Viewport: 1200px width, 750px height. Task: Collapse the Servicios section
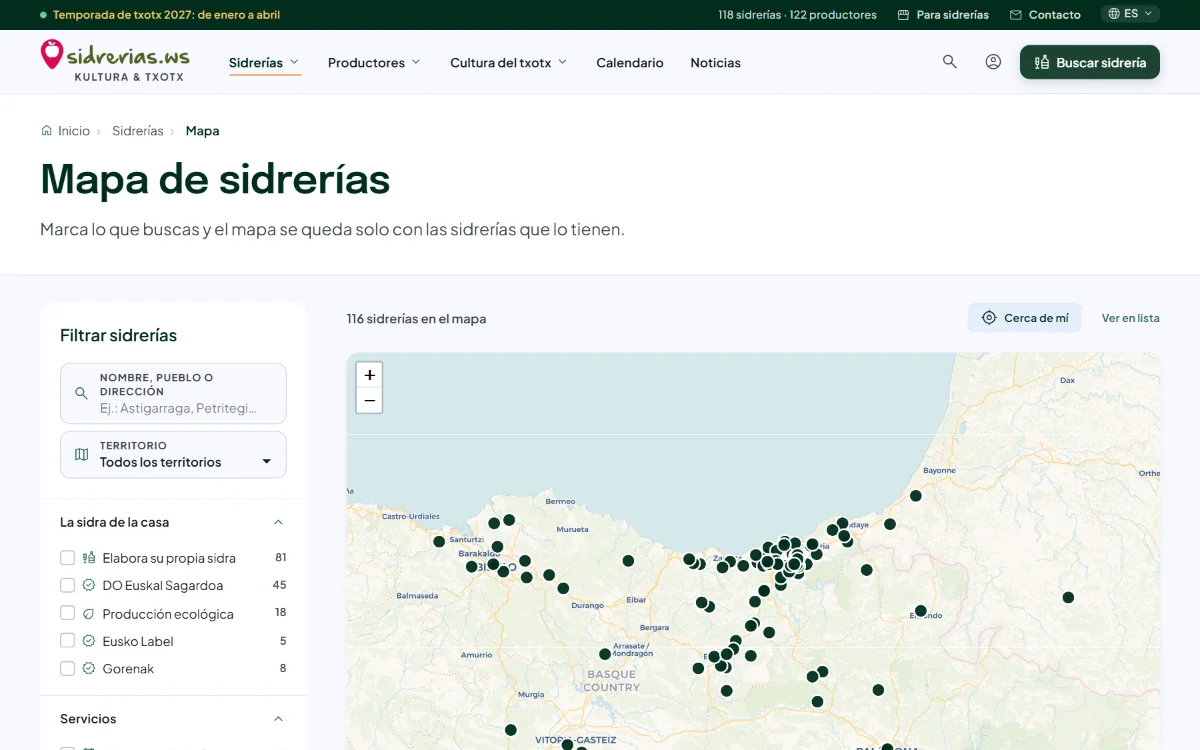click(278, 719)
